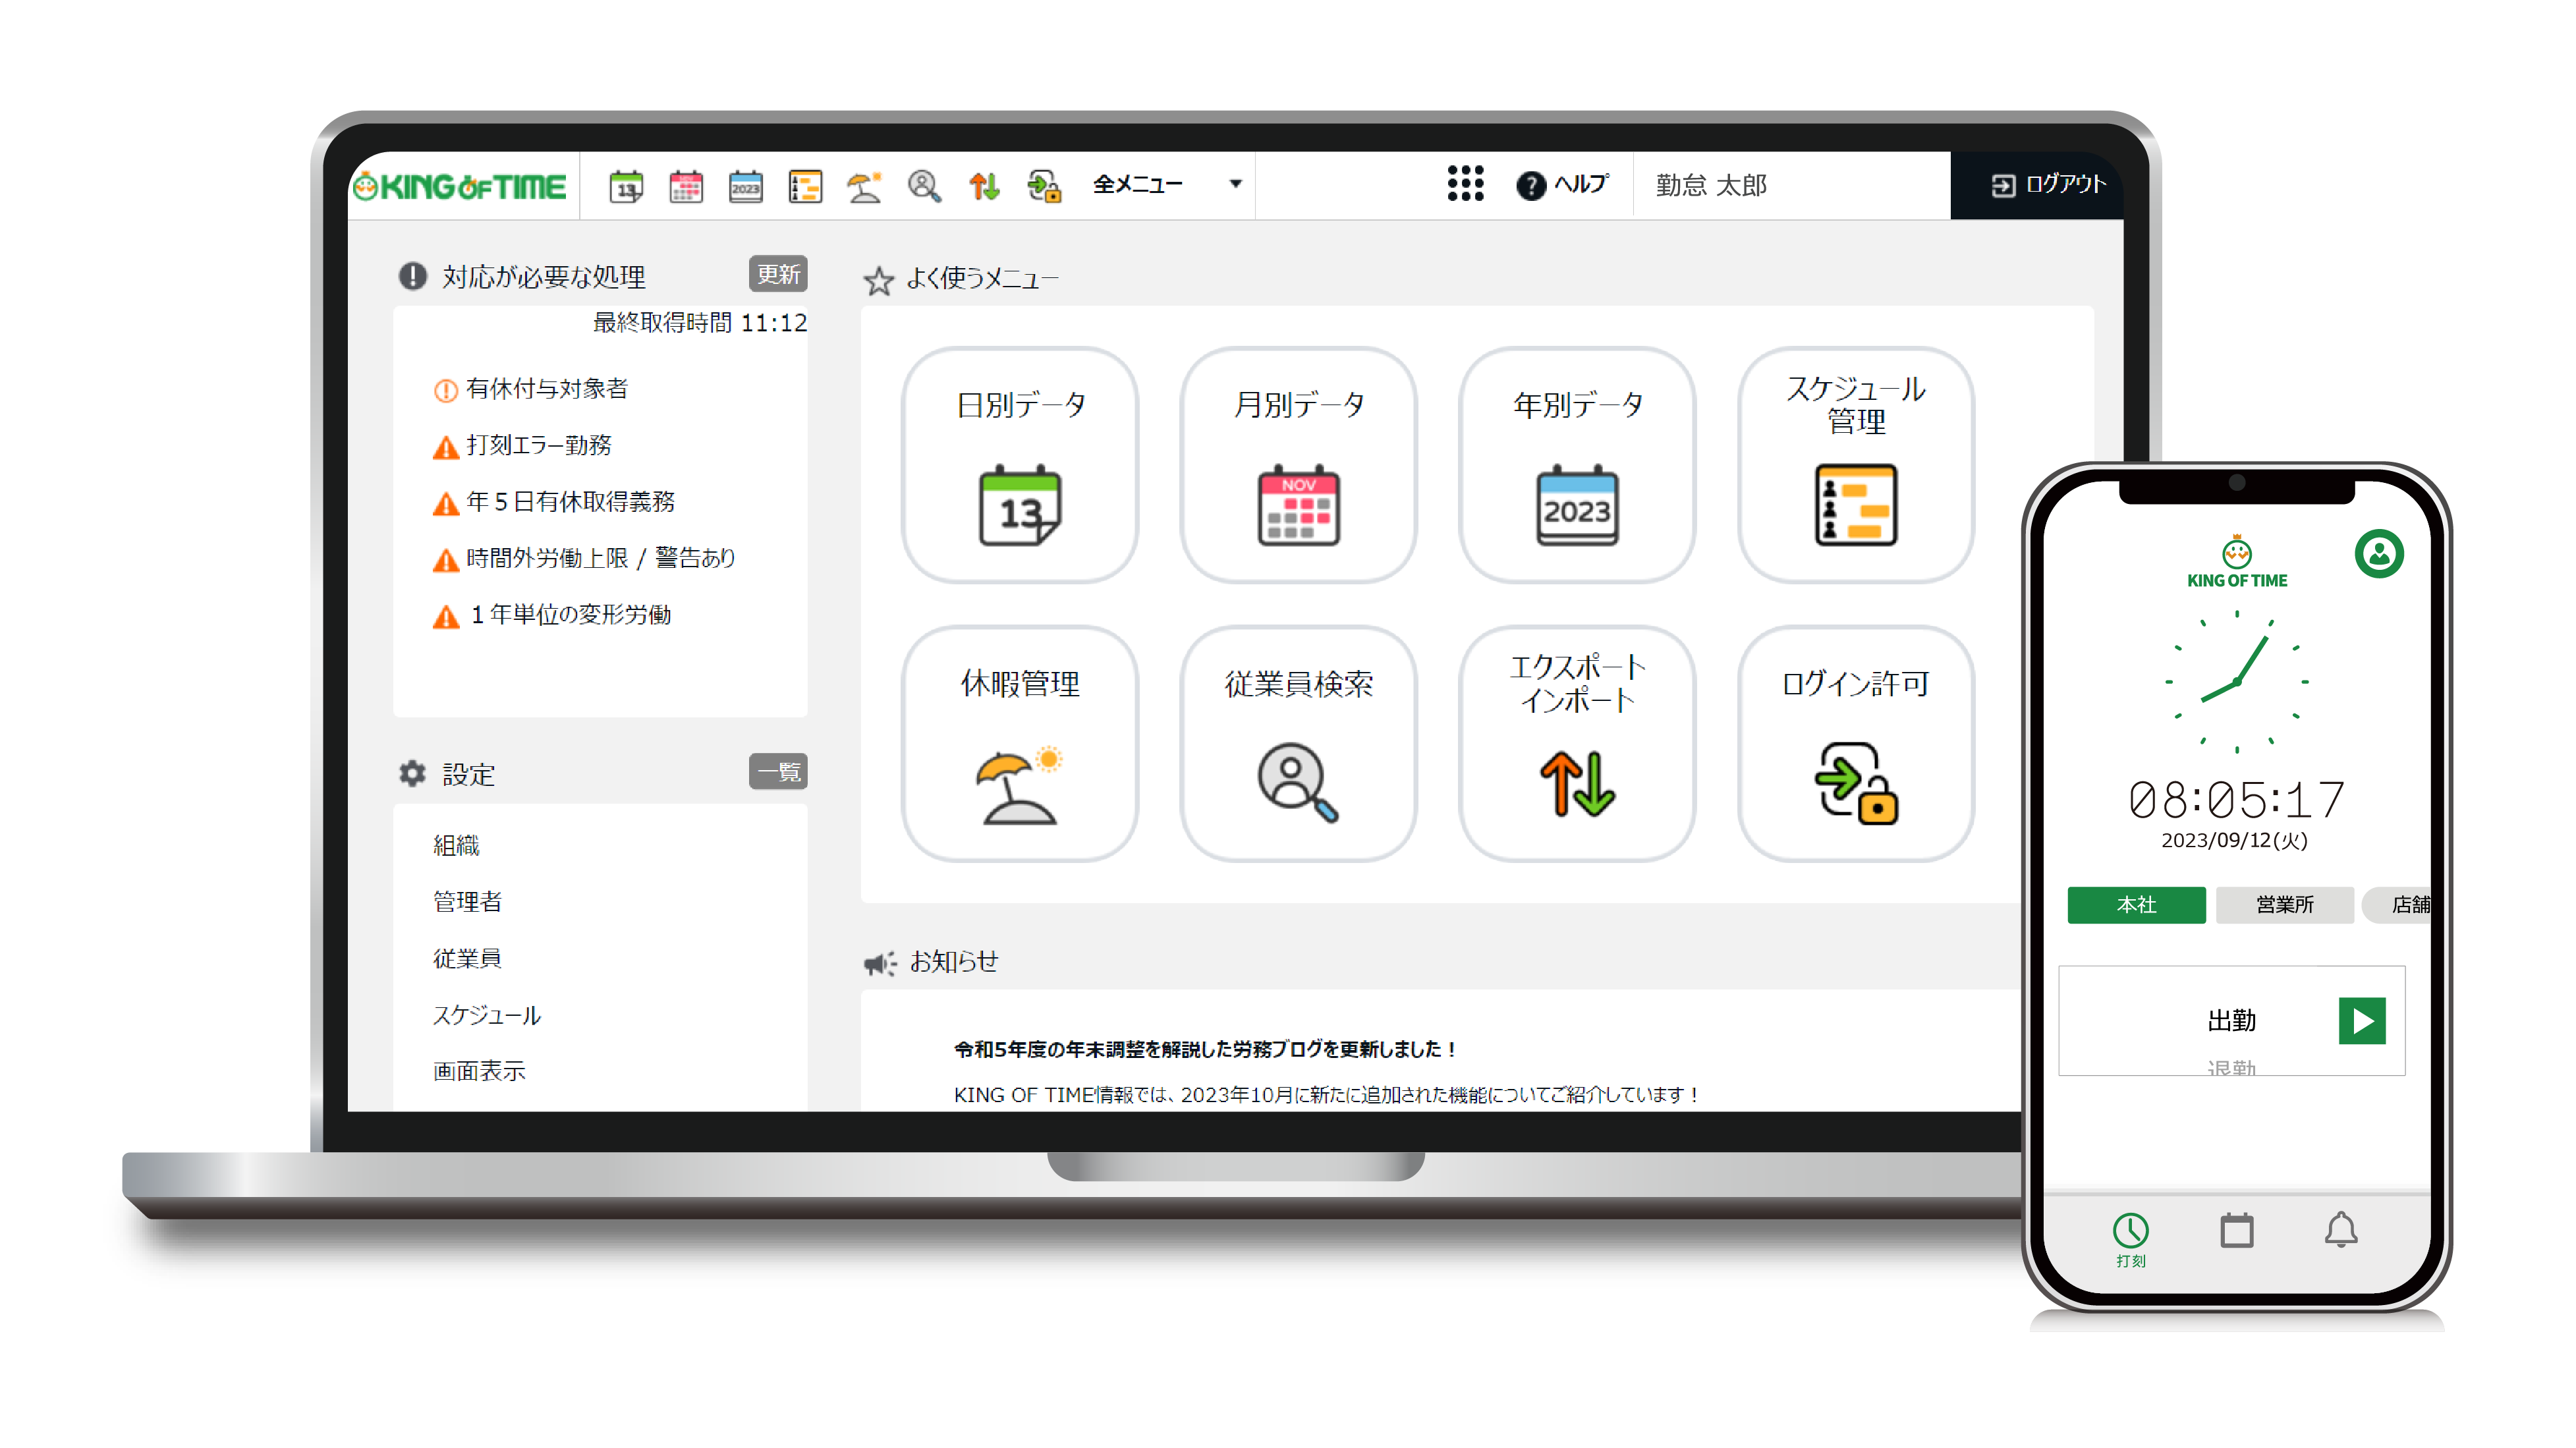Open スケジュール settings

[x=487, y=1015]
